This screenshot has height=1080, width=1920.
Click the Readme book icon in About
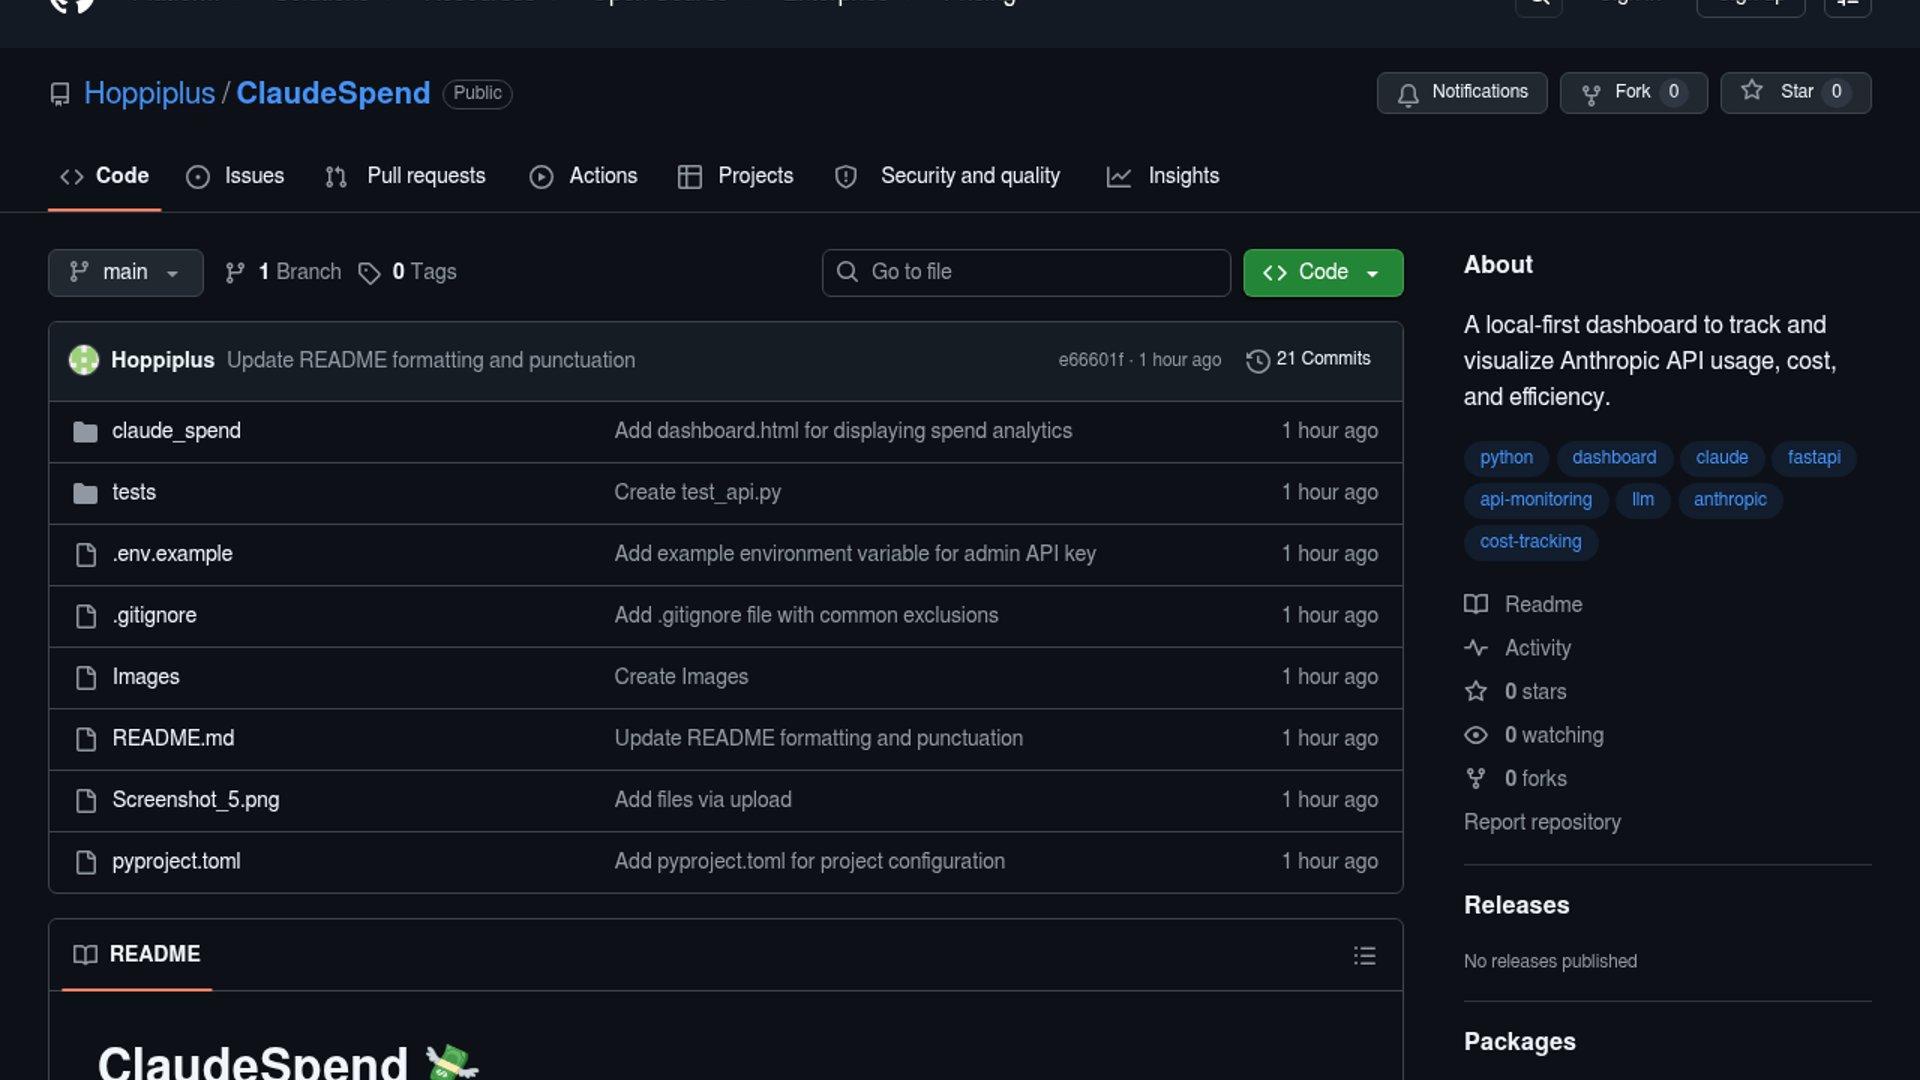(1476, 604)
